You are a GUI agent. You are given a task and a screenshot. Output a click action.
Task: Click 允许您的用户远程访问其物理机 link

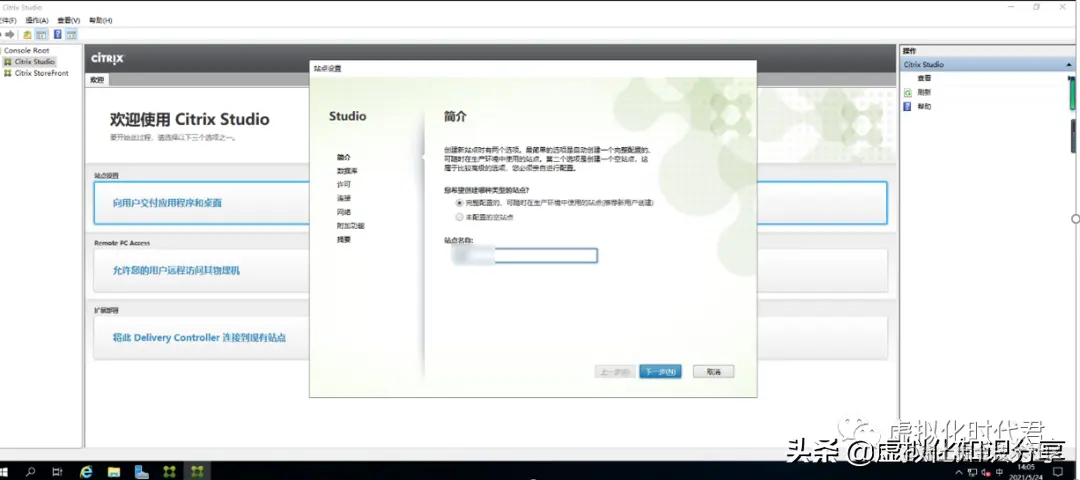[x=176, y=271]
